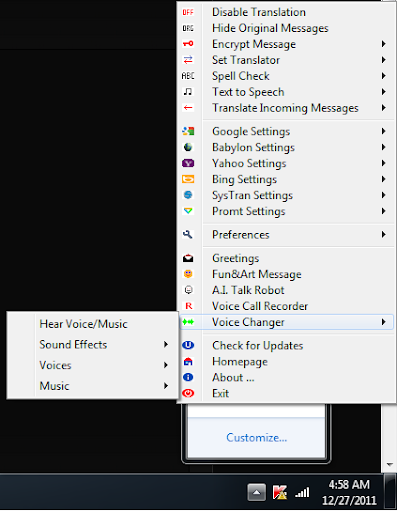Click the red OFF icon beside Disable Translation

tap(188, 12)
